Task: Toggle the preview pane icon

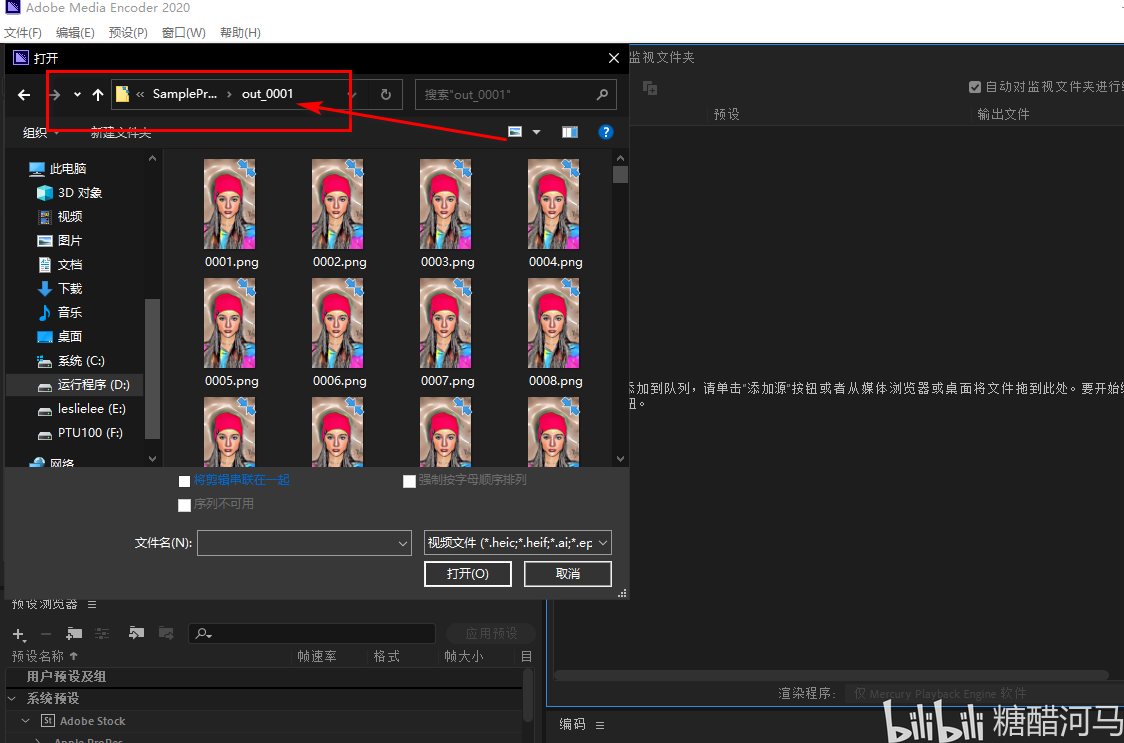Action: (570, 132)
